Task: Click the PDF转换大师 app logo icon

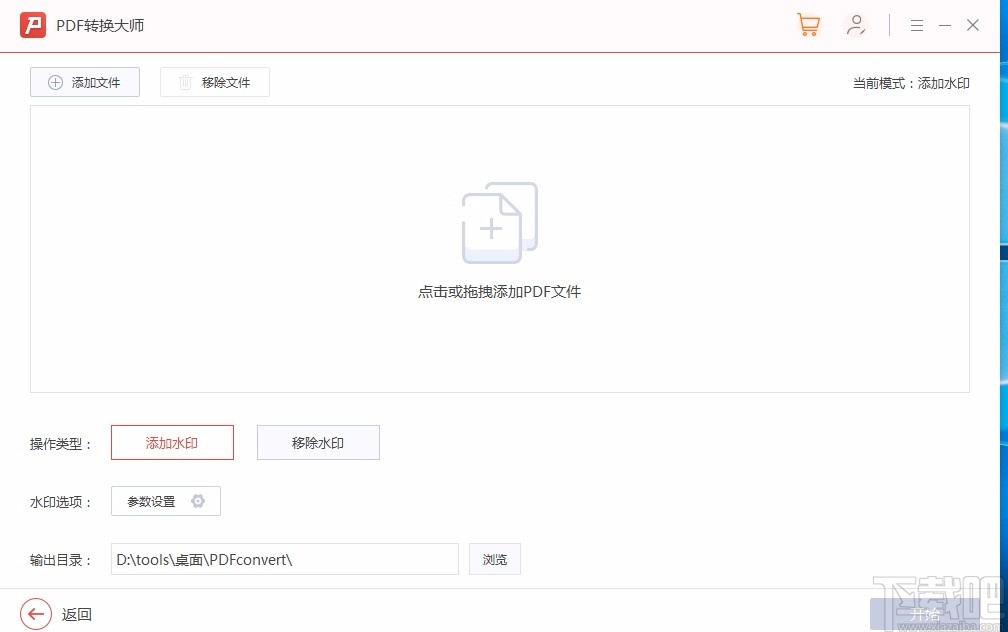Action: click(33, 24)
